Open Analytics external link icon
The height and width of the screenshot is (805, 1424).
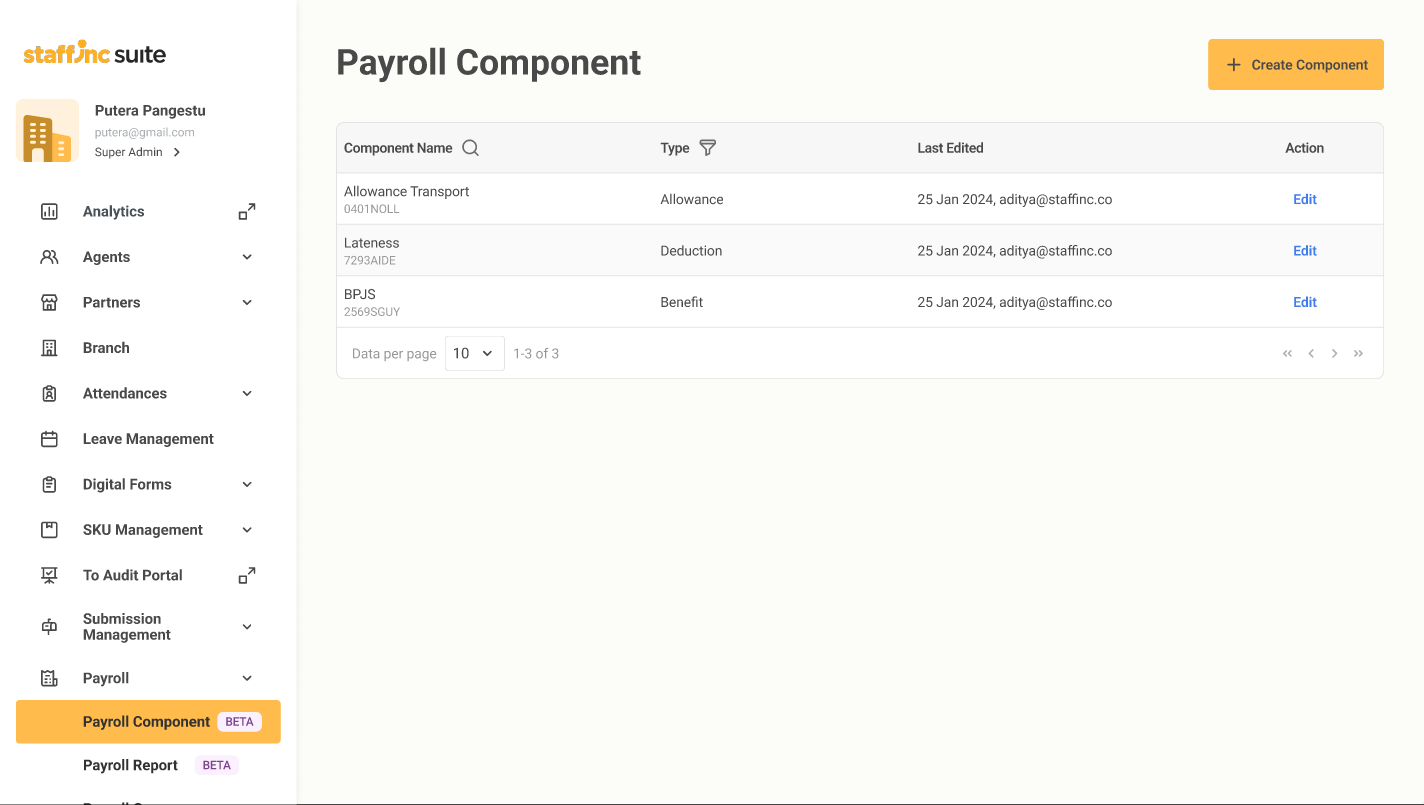coord(247,211)
